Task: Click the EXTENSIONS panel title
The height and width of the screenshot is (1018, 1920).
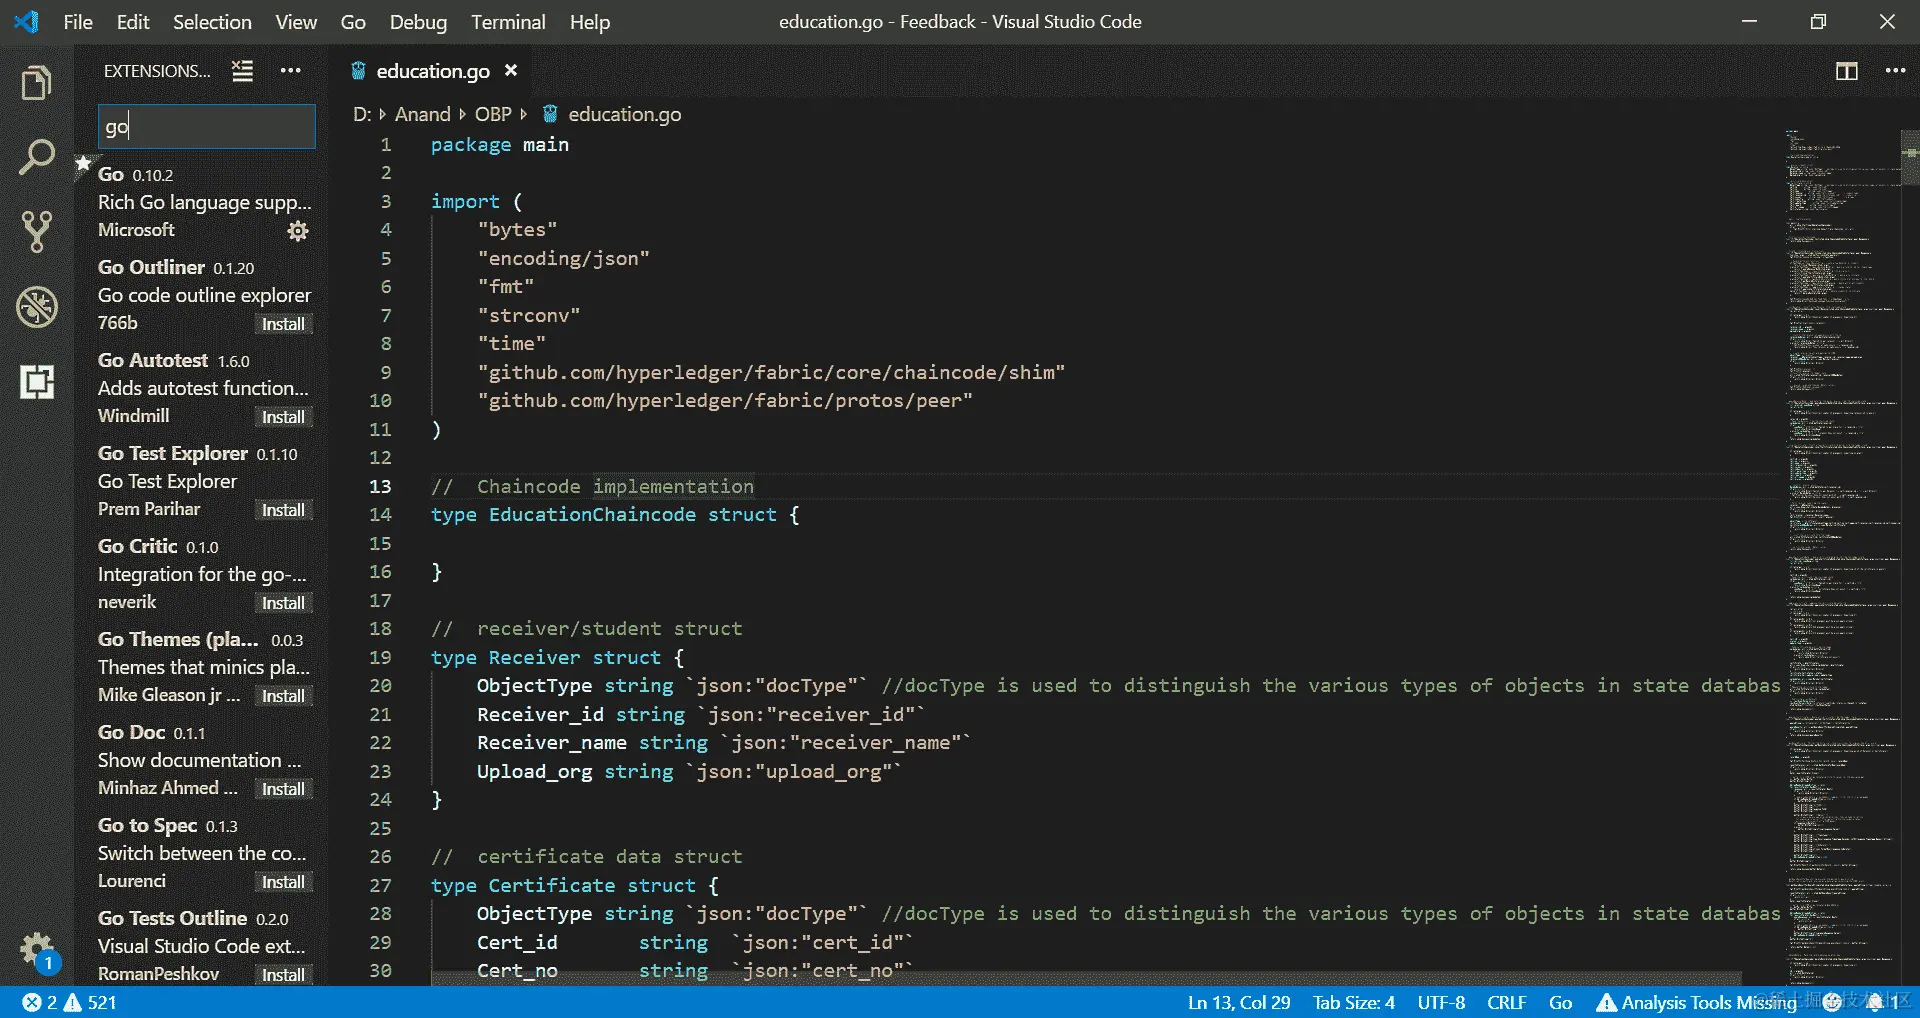Action: coord(157,71)
